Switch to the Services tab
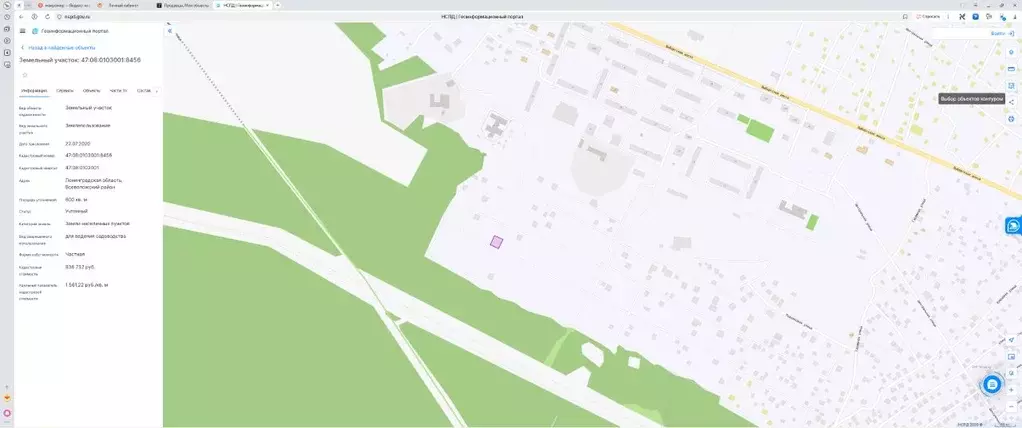The height and width of the screenshot is (428, 1022). [x=64, y=90]
